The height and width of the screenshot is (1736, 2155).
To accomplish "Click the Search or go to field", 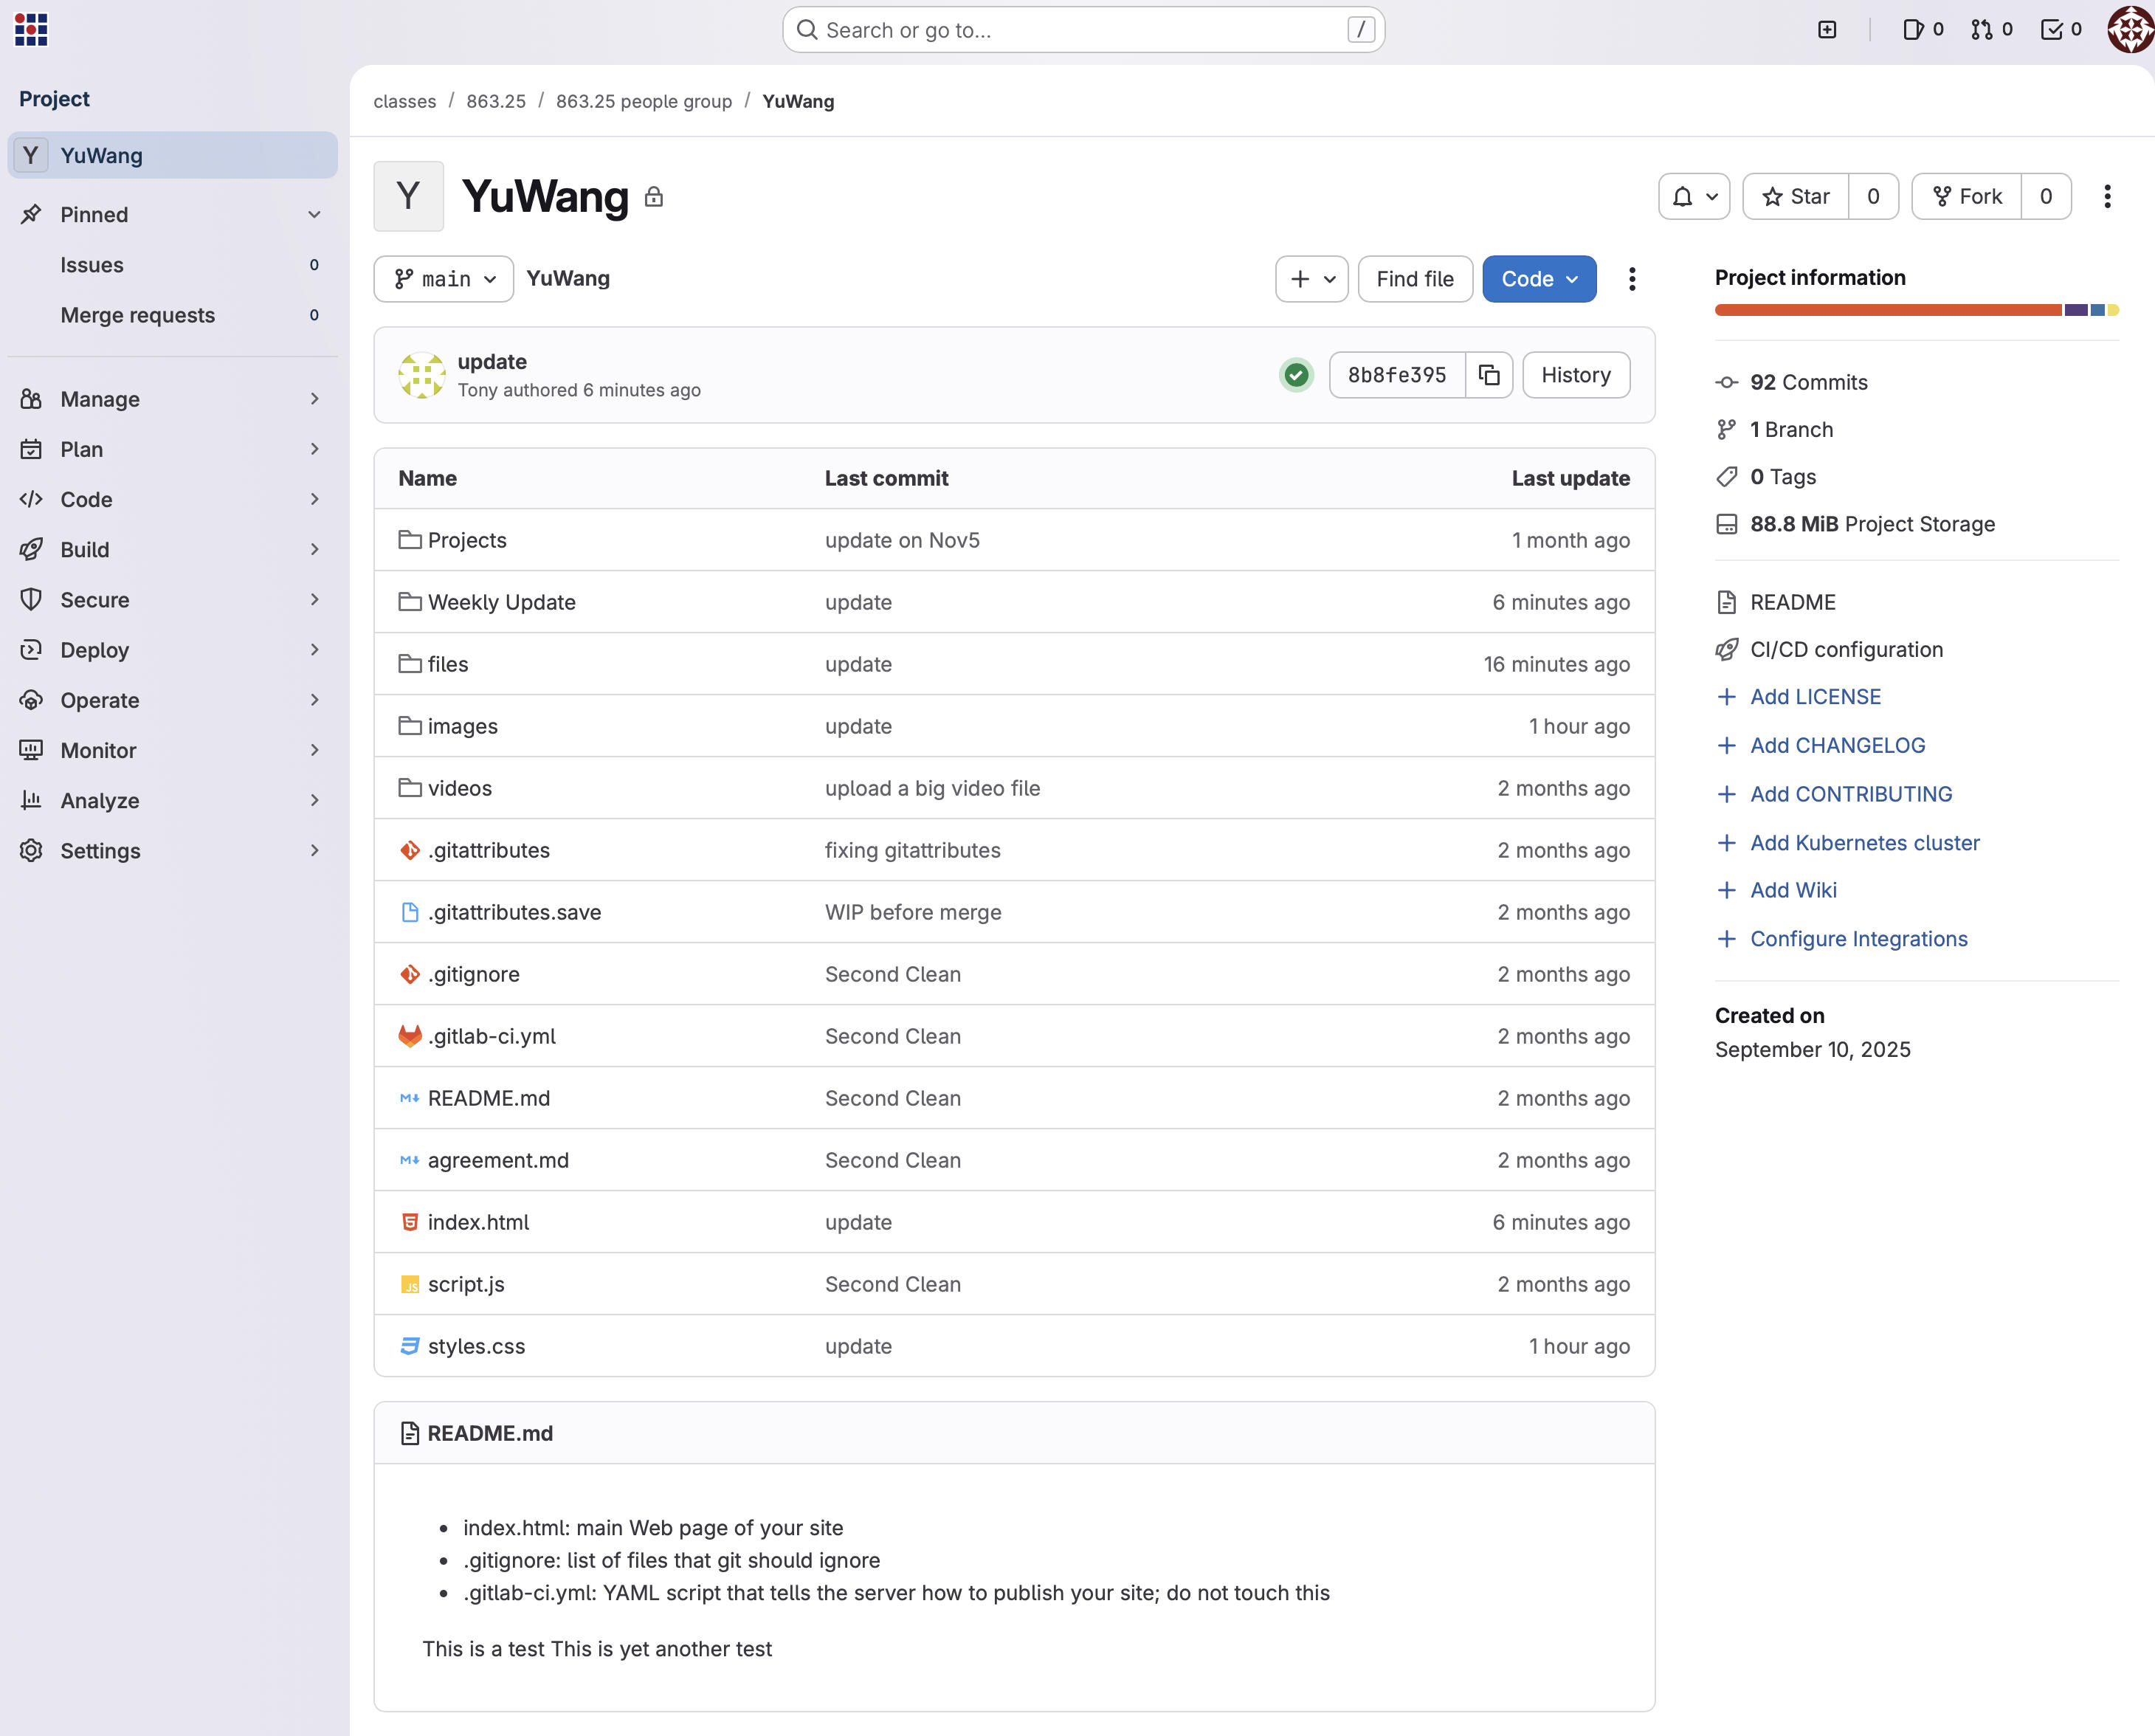I will coord(1082,30).
